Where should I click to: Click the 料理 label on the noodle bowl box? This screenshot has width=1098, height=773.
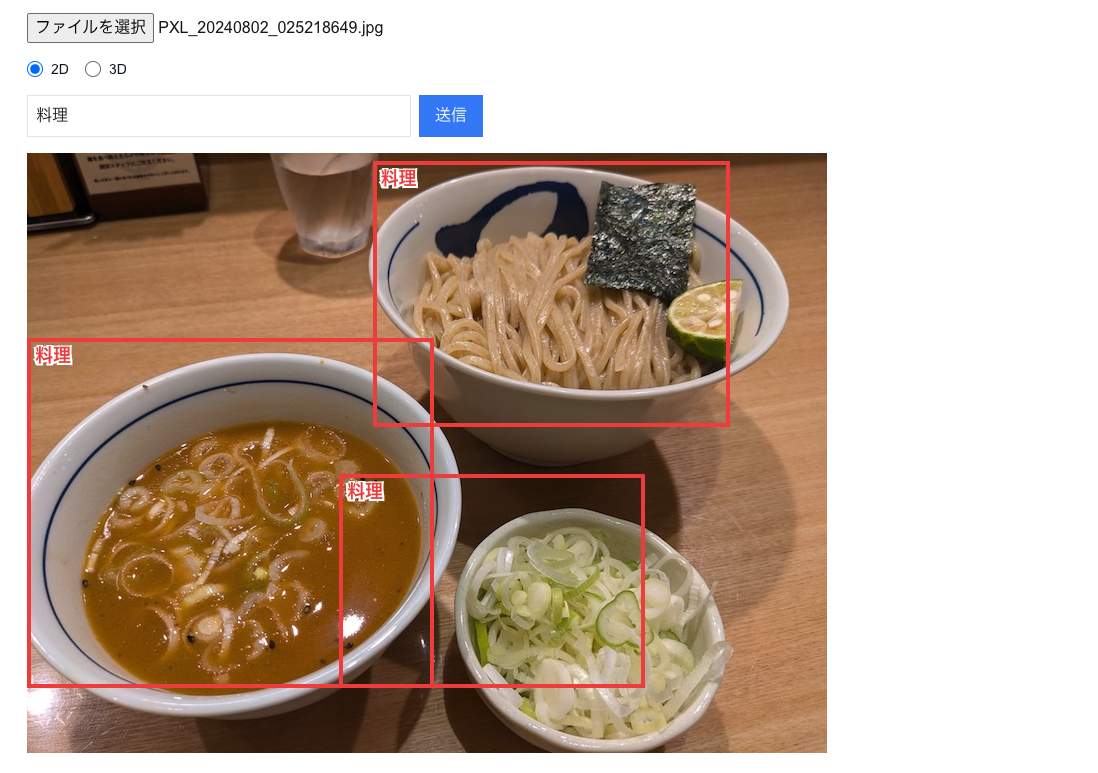click(398, 179)
